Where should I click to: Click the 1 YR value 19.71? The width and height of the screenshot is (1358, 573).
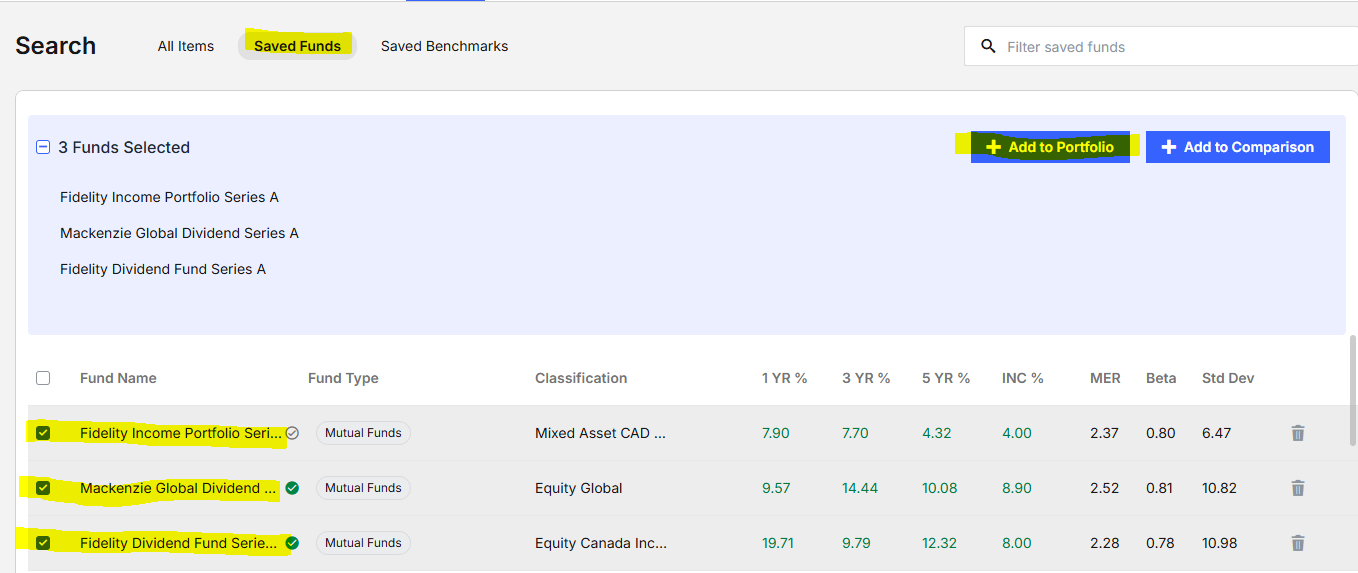tap(779, 543)
